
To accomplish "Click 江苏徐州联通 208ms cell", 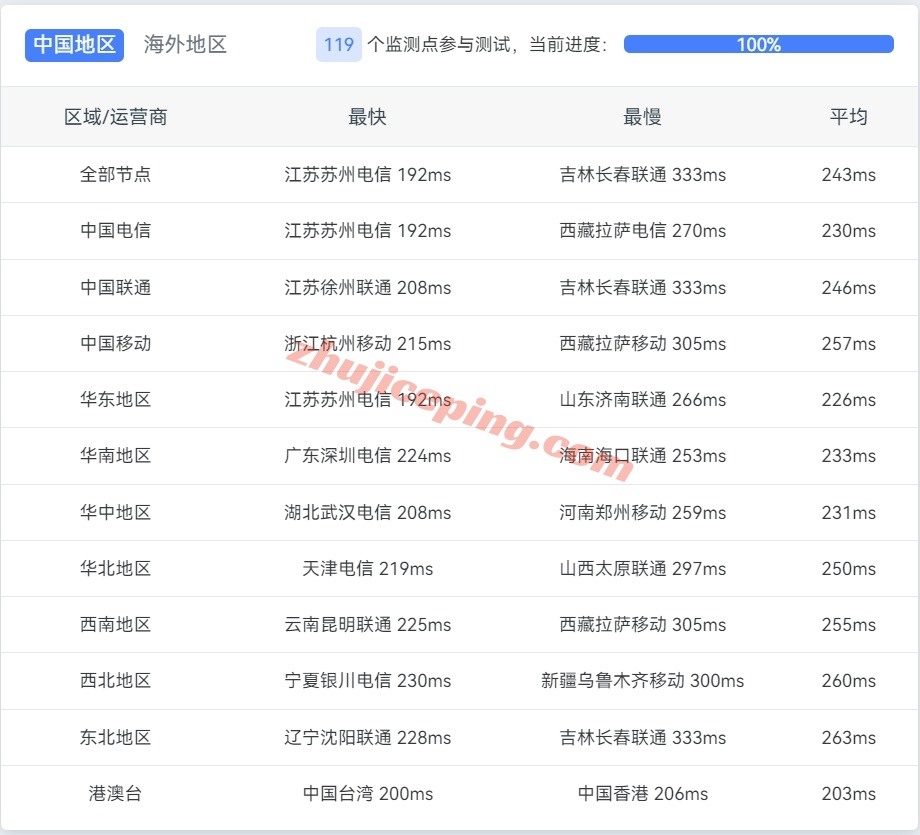I will 367,288.
